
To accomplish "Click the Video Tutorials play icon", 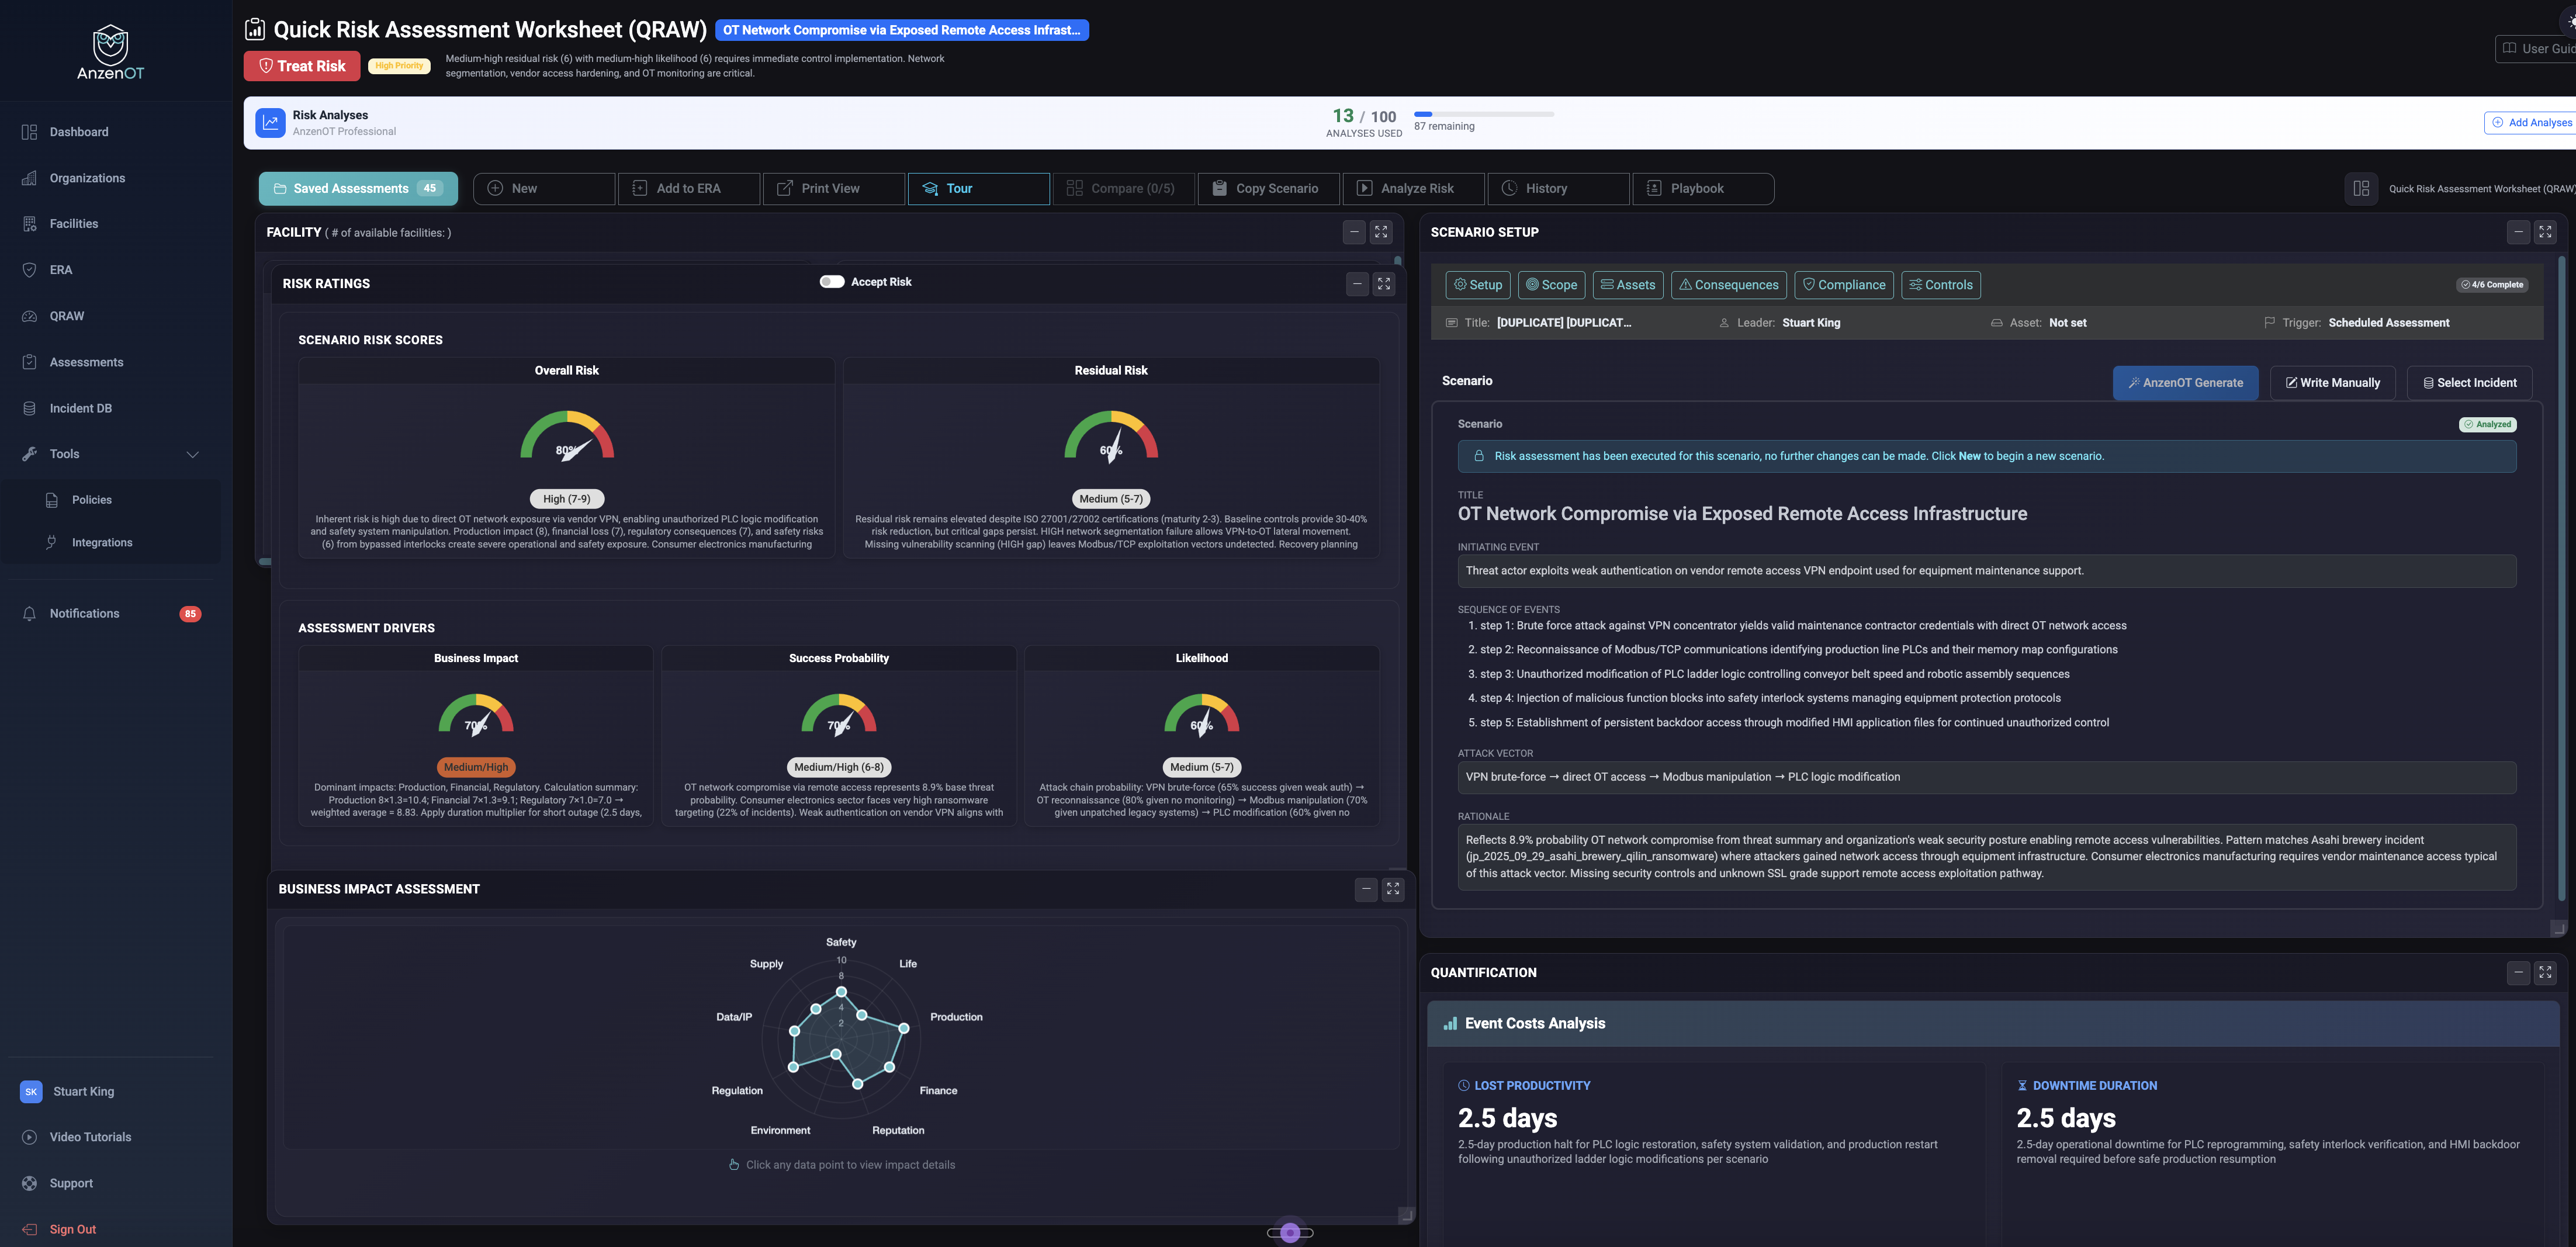I will 29,1137.
